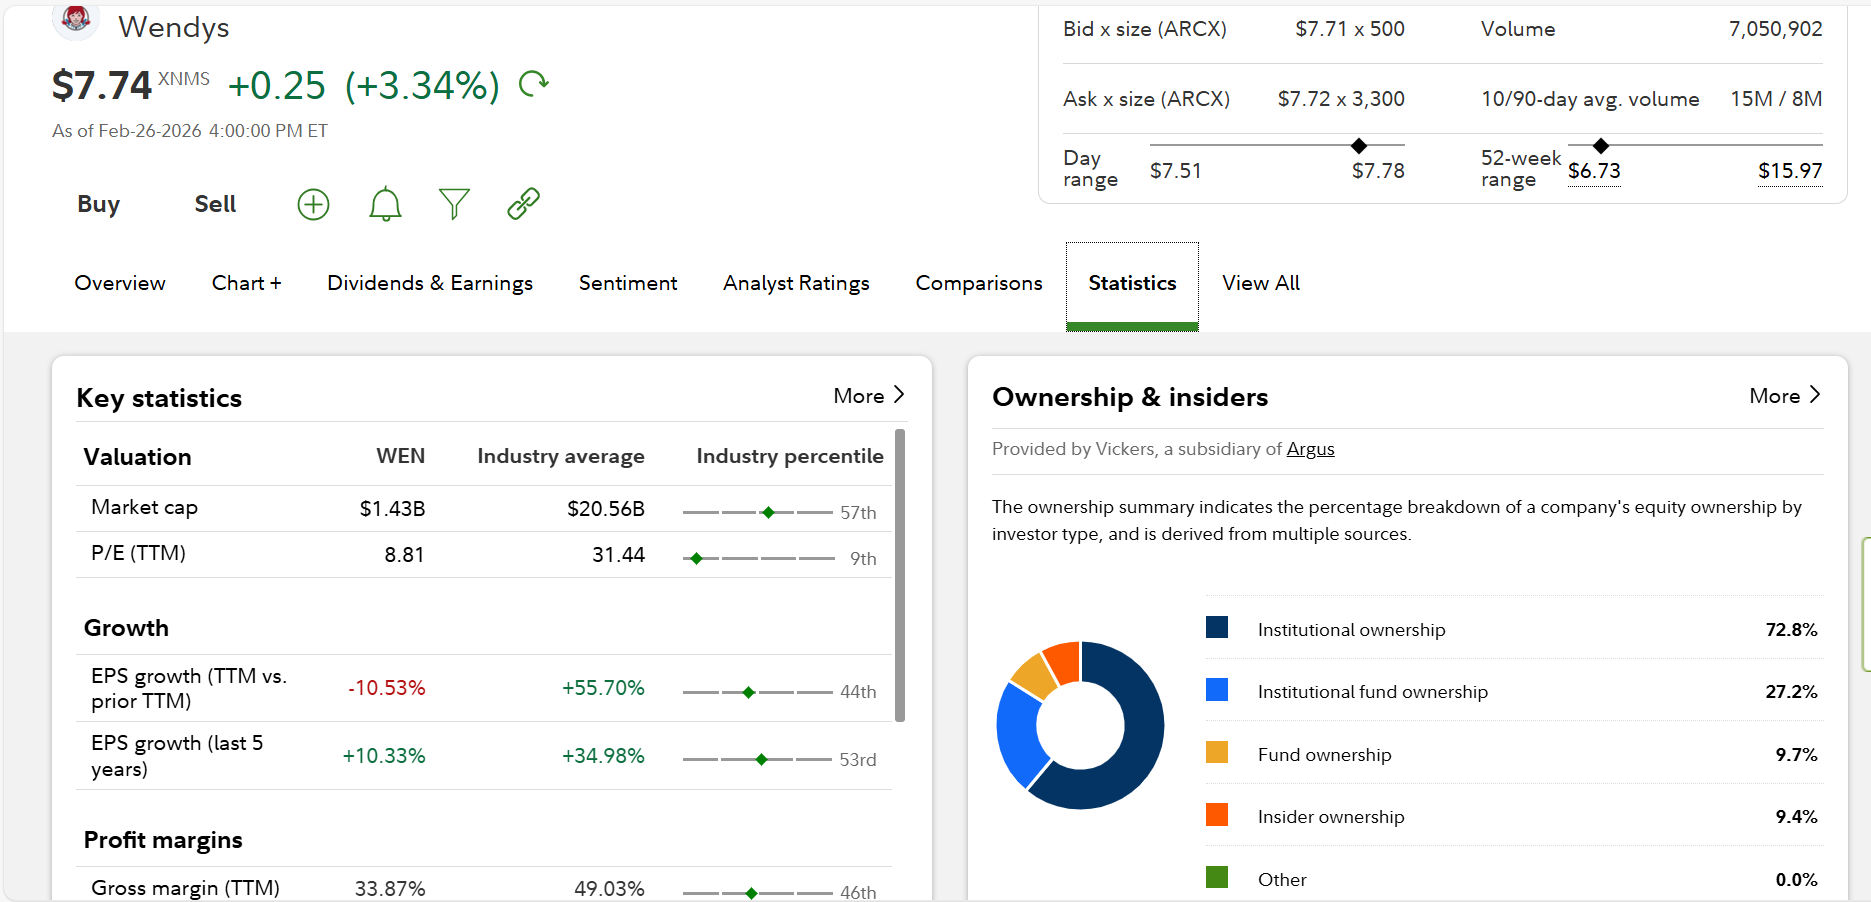Go to Dividends & Earnings tab
The height and width of the screenshot is (902, 1871).
(430, 283)
